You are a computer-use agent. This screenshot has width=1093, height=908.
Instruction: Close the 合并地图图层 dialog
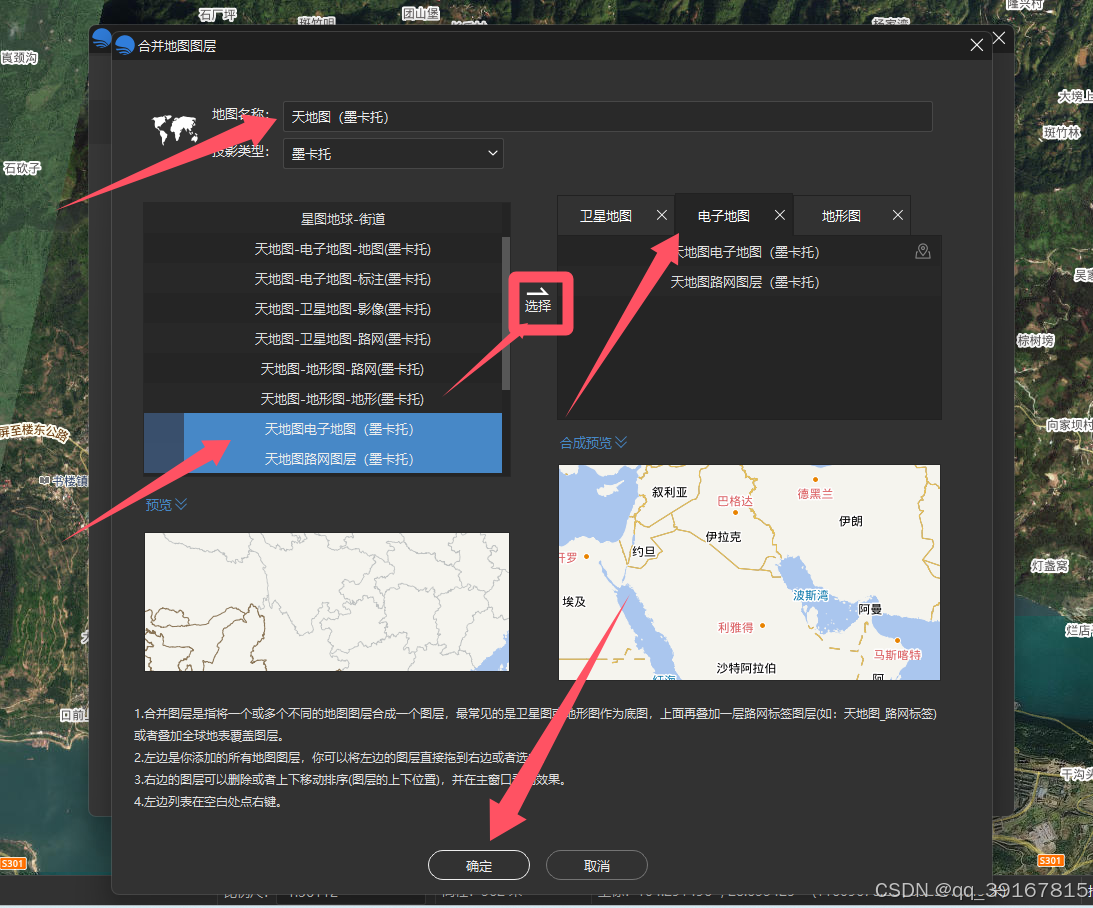click(x=977, y=45)
